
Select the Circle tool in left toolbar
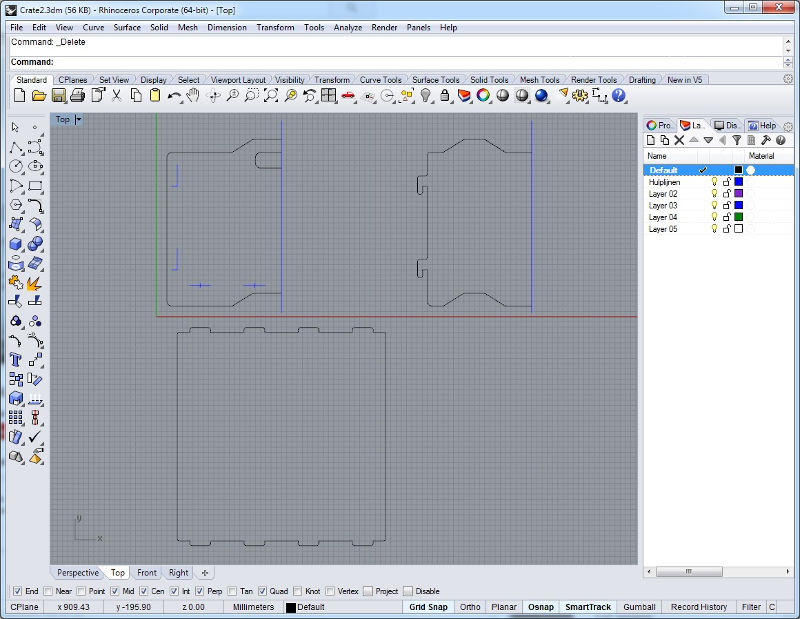[16, 166]
